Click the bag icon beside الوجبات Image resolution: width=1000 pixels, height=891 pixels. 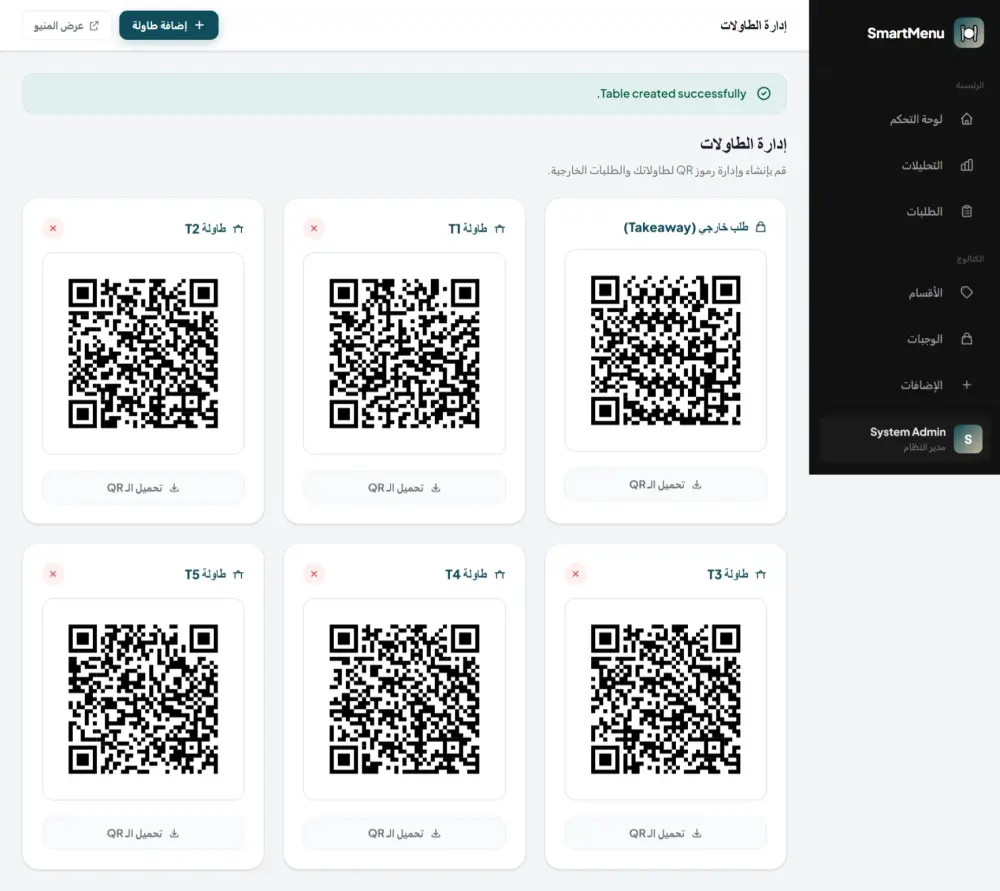(x=967, y=339)
